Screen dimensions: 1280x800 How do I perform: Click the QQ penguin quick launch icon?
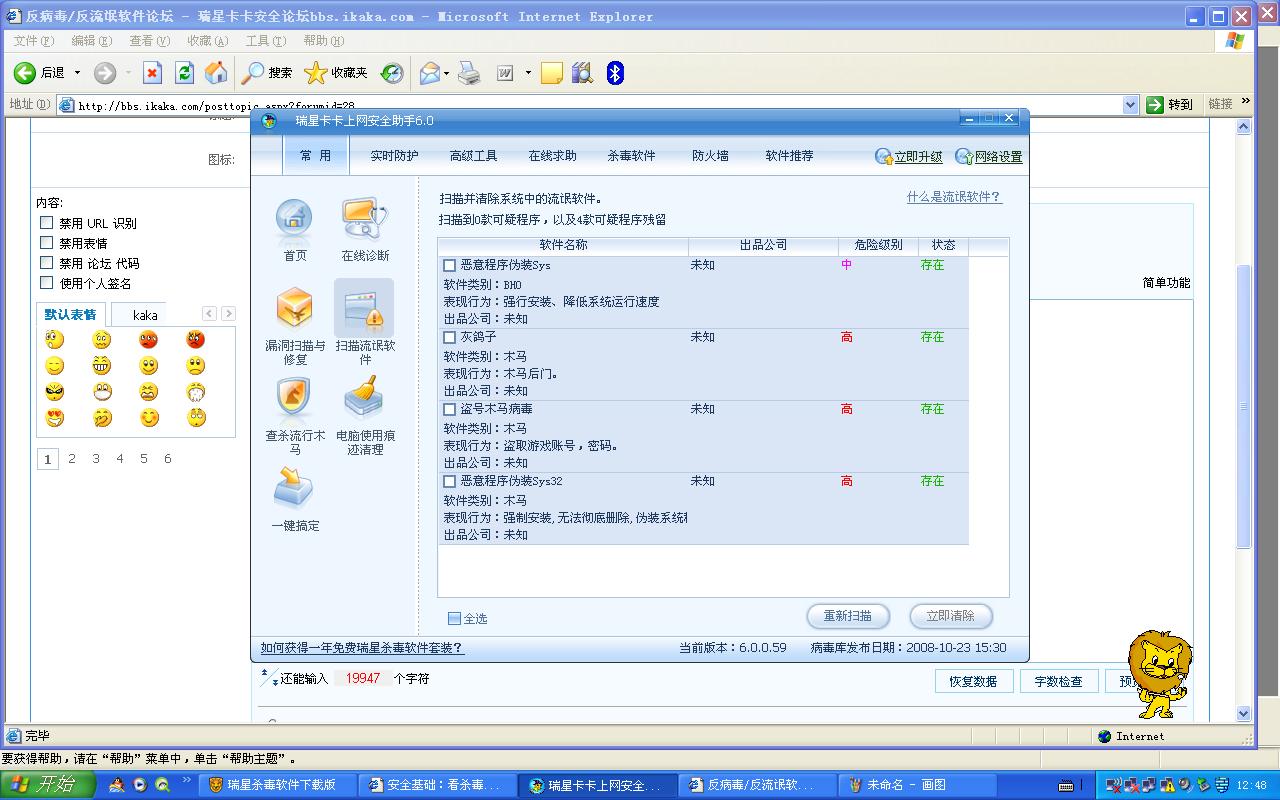pos(117,785)
